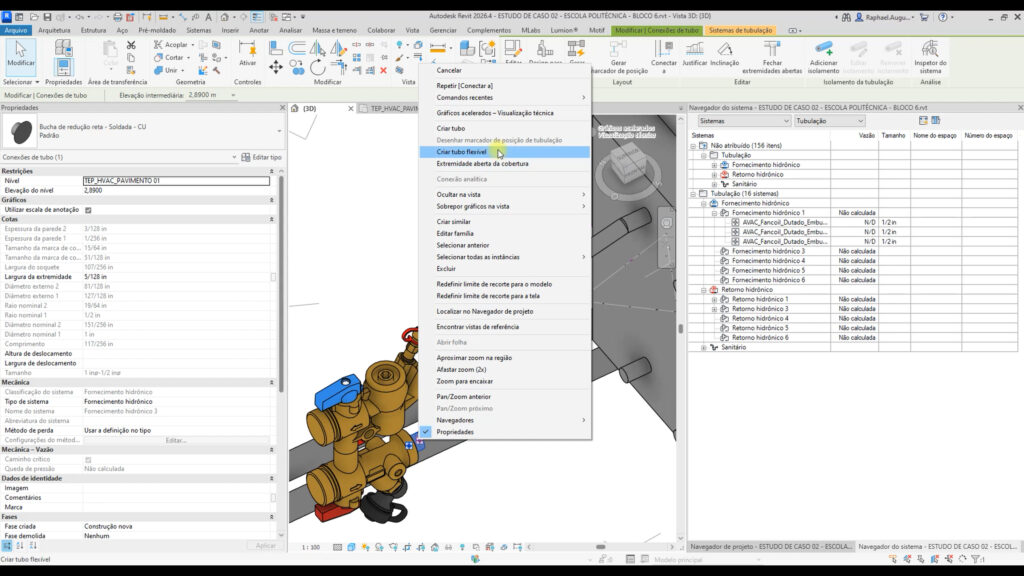Viewport: 1024px width, 576px height.
Task: Click the sun path icon in view bar
Action: pyautogui.click(x=365, y=547)
